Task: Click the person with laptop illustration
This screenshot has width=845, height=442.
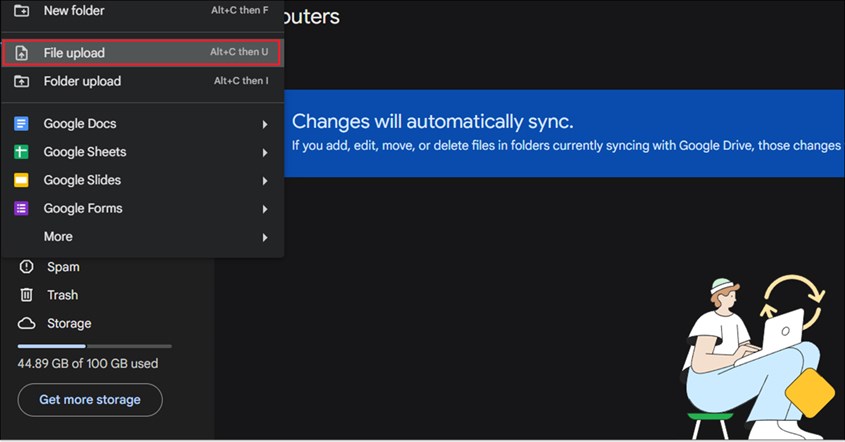Action: pyautogui.click(x=760, y=358)
